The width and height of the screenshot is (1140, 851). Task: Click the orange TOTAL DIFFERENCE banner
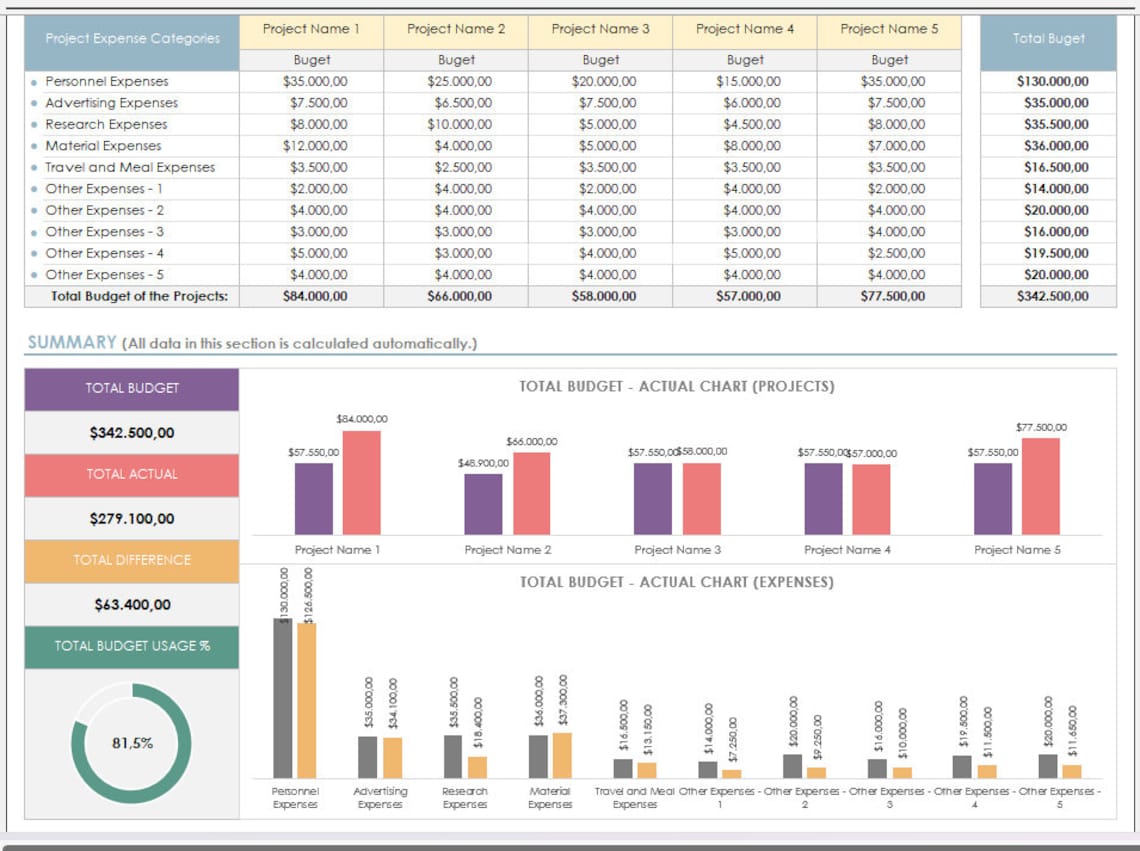(x=131, y=561)
